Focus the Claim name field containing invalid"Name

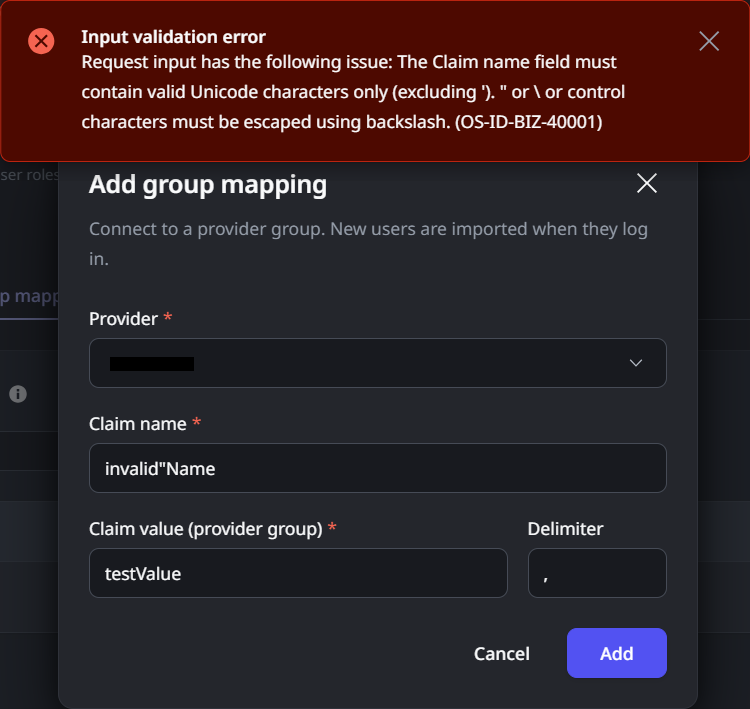(377, 468)
